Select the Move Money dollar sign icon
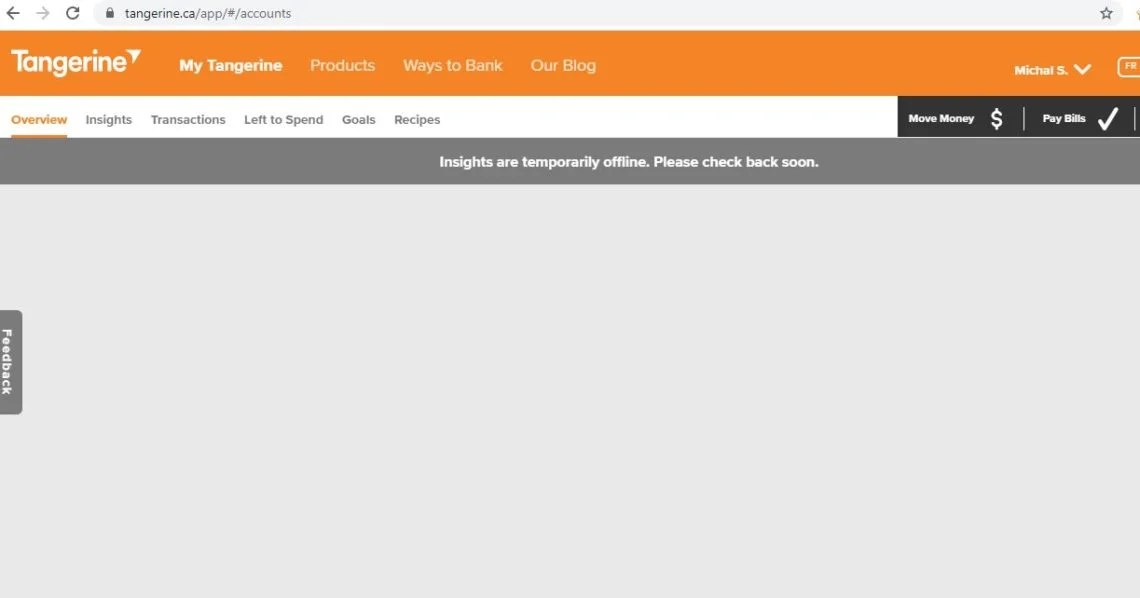The width and height of the screenshot is (1140, 598). (x=996, y=118)
